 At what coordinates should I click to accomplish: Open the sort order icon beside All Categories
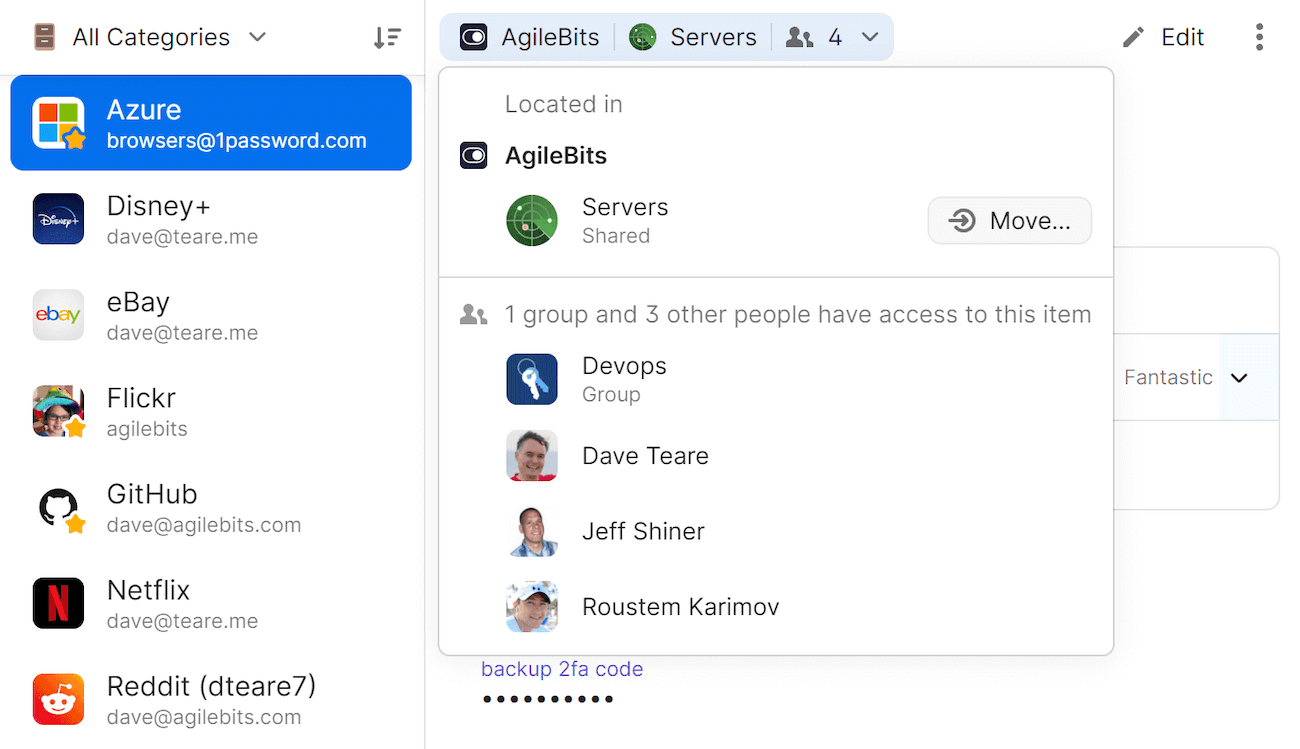coord(387,36)
